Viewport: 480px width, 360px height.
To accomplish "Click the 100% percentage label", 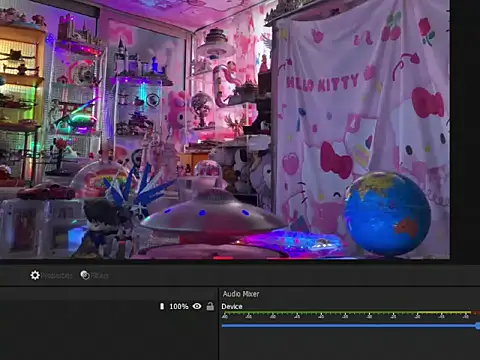I will pos(179,306).
